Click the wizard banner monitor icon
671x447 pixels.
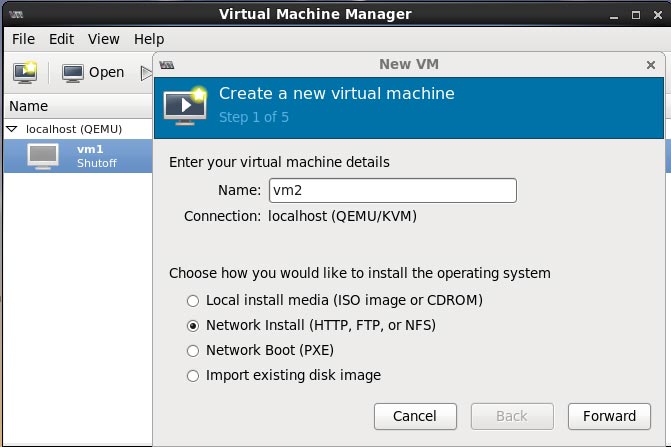pos(185,102)
